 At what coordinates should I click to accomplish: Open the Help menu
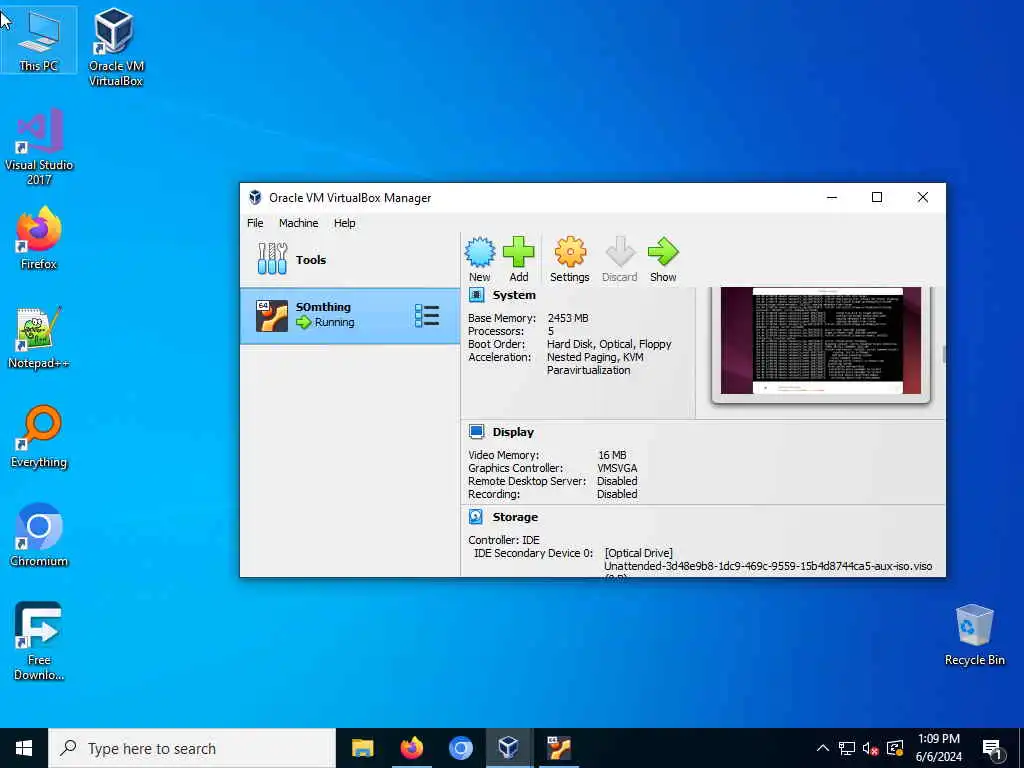click(x=345, y=223)
